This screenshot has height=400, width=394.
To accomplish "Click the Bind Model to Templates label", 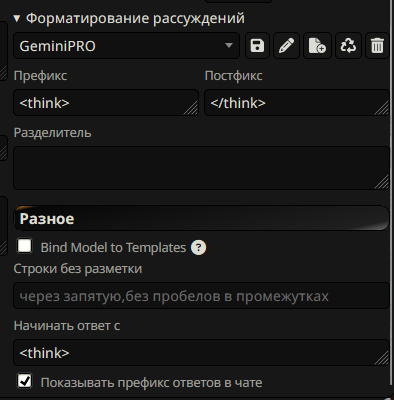I will [113, 248].
